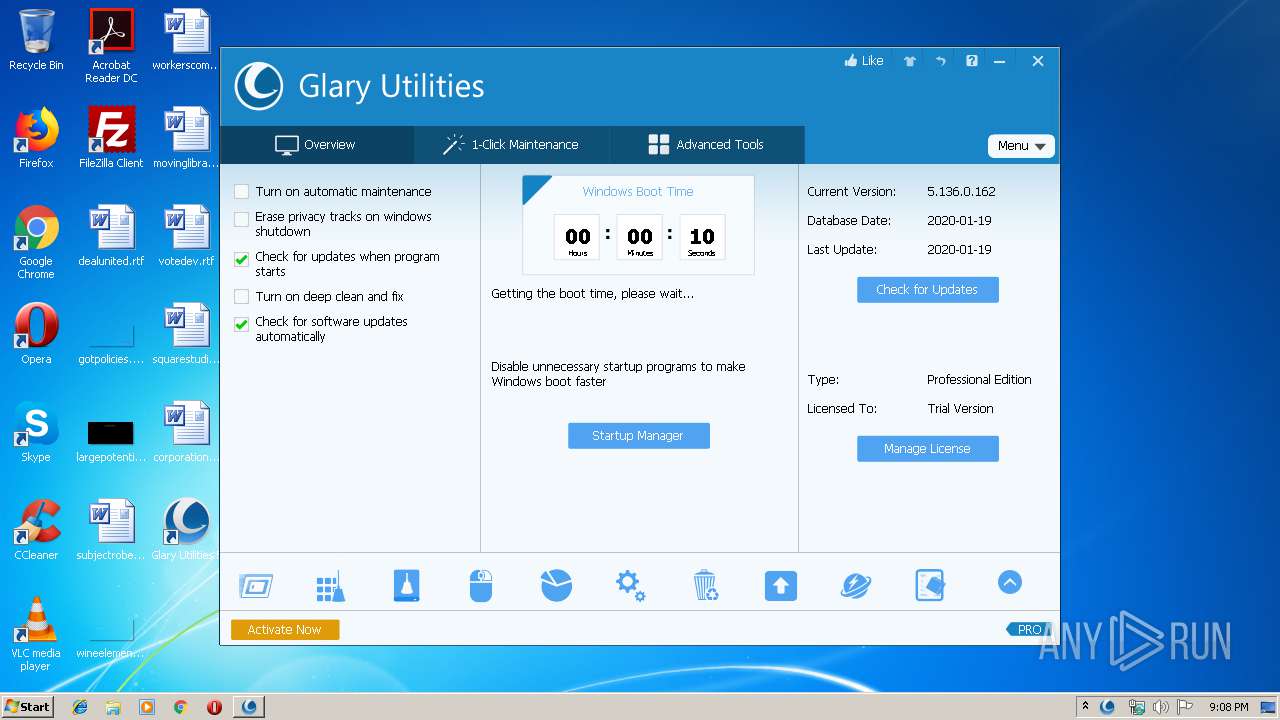Image resolution: width=1280 pixels, height=720 pixels.
Task: Click the Like thumbs-up icon
Action: [x=864, y=61]
